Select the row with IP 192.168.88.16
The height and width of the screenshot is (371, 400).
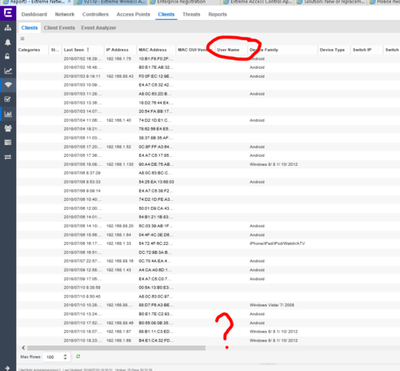(x=208, y=261)
